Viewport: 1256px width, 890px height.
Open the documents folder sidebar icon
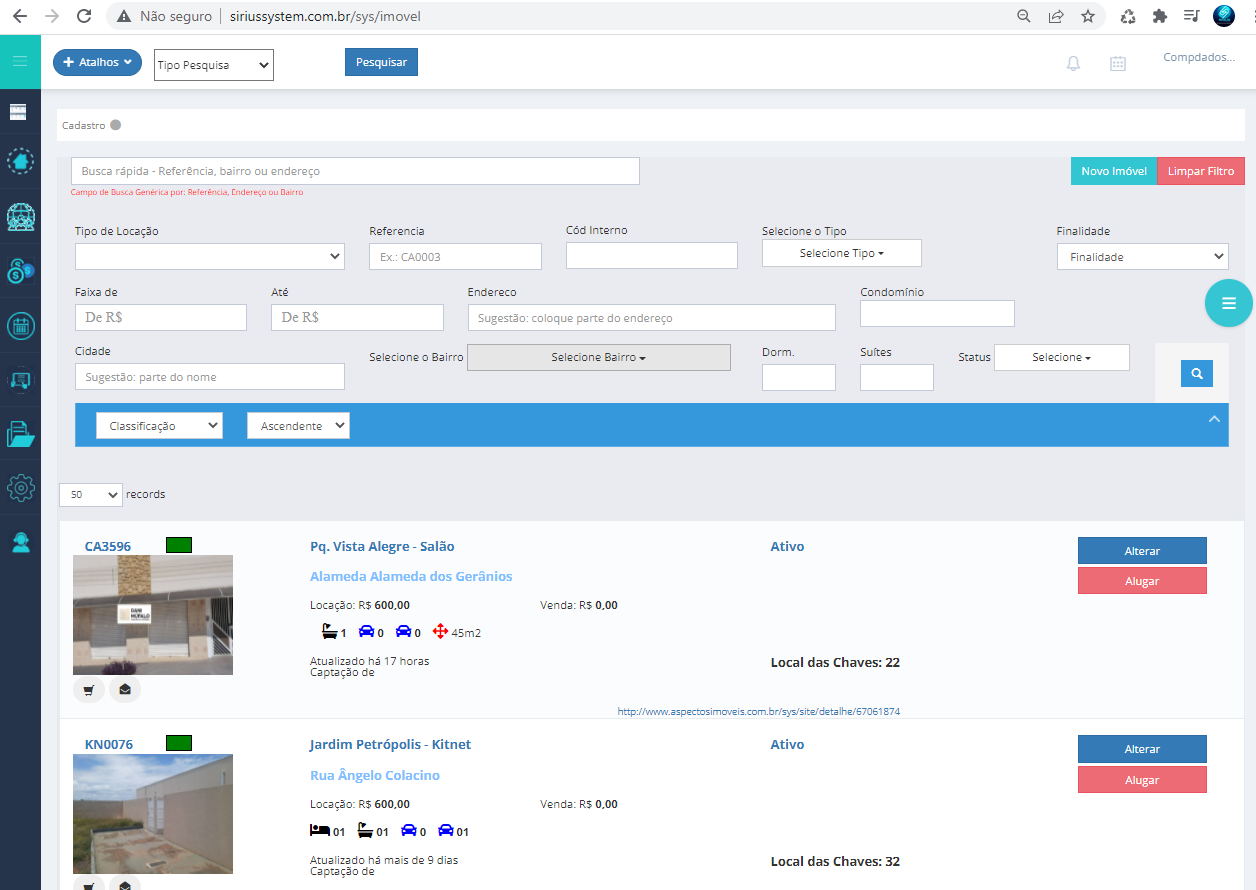[20, 434]
